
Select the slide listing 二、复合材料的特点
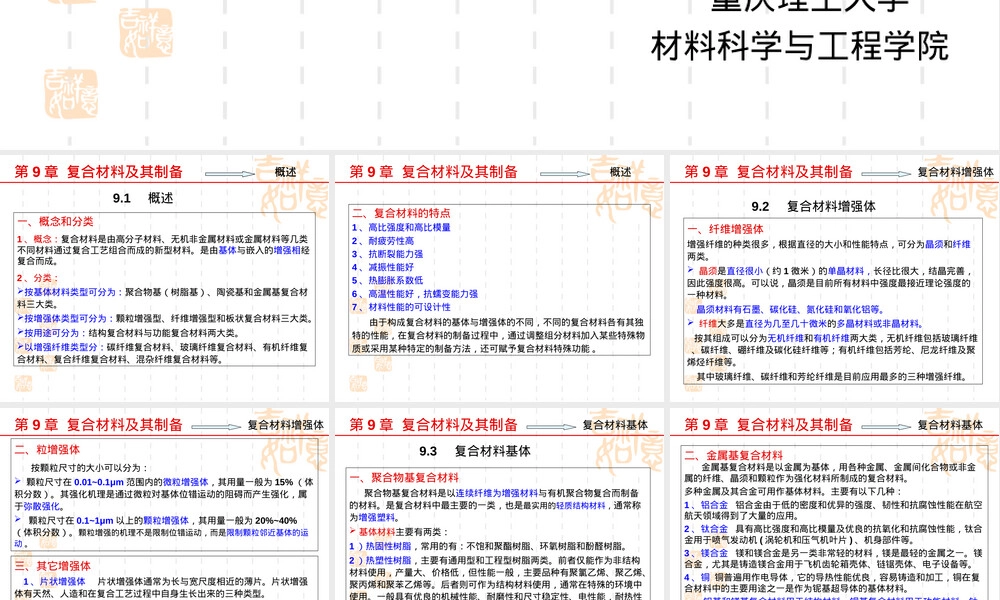[499, 278]
